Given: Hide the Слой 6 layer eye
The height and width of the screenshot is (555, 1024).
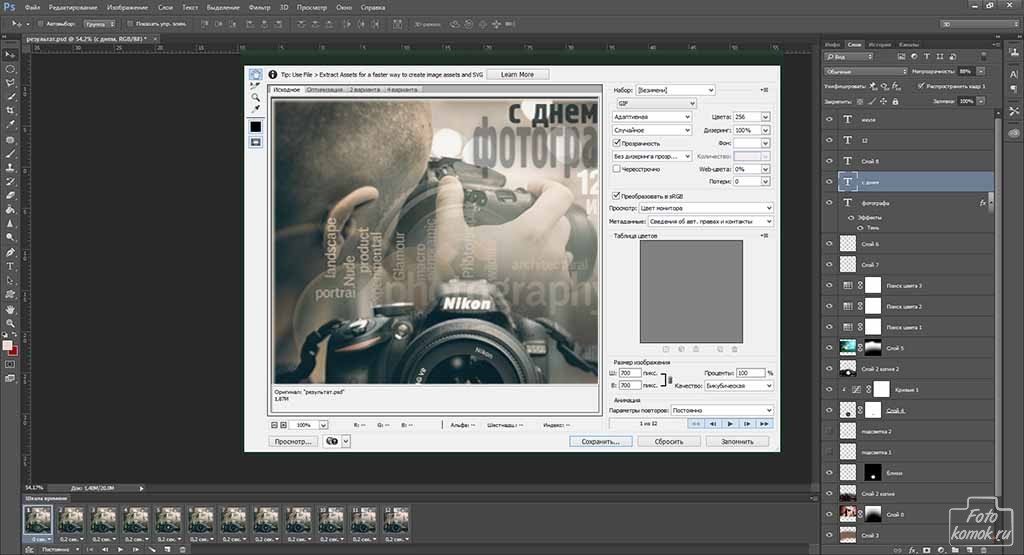Looking at the screenshot, I should [829, 244].
